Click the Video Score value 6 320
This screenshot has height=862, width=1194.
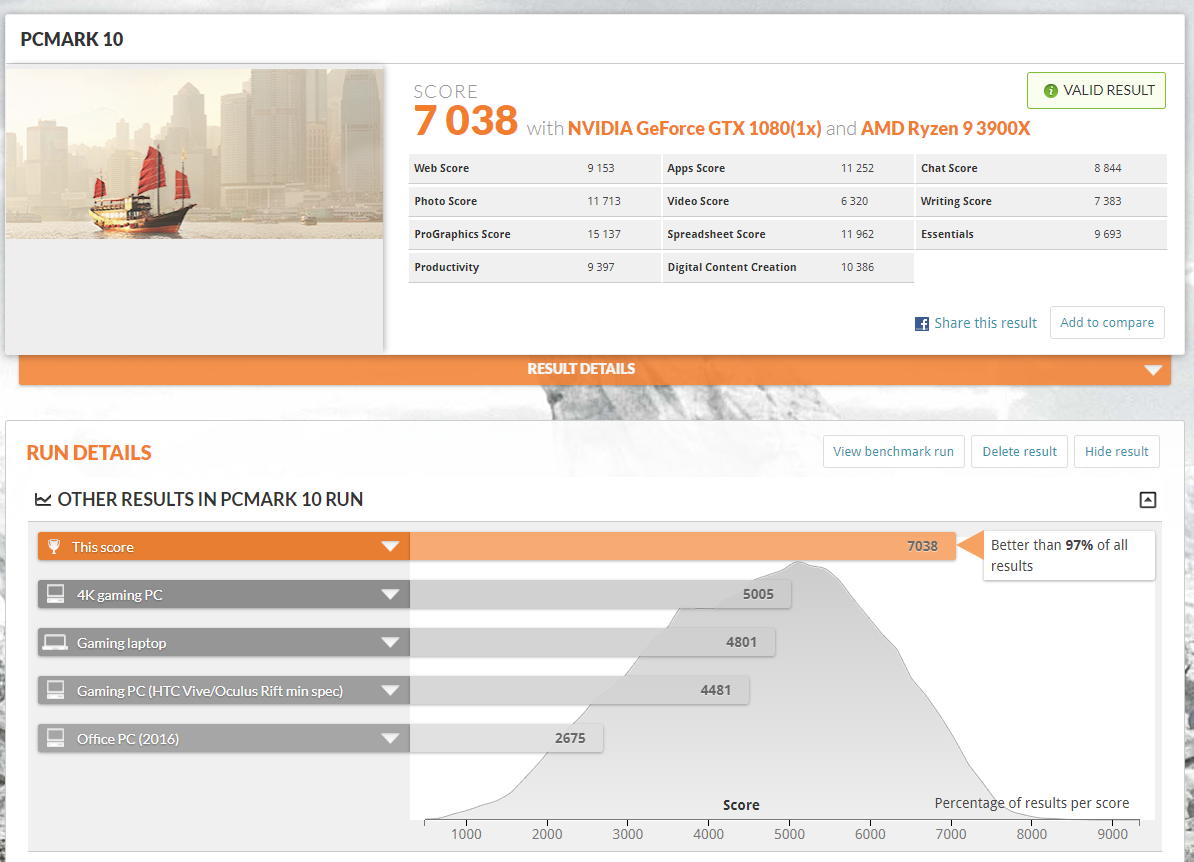coord(854,201)
